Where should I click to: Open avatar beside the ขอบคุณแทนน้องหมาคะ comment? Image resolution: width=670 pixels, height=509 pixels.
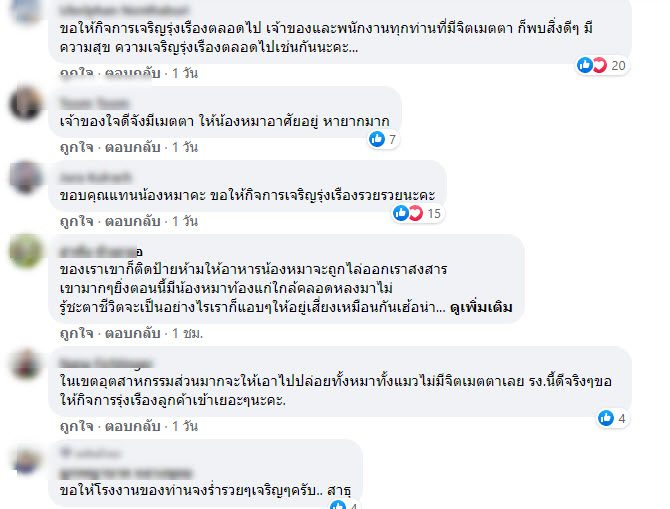pyautogui.click(x=26, y=177)
